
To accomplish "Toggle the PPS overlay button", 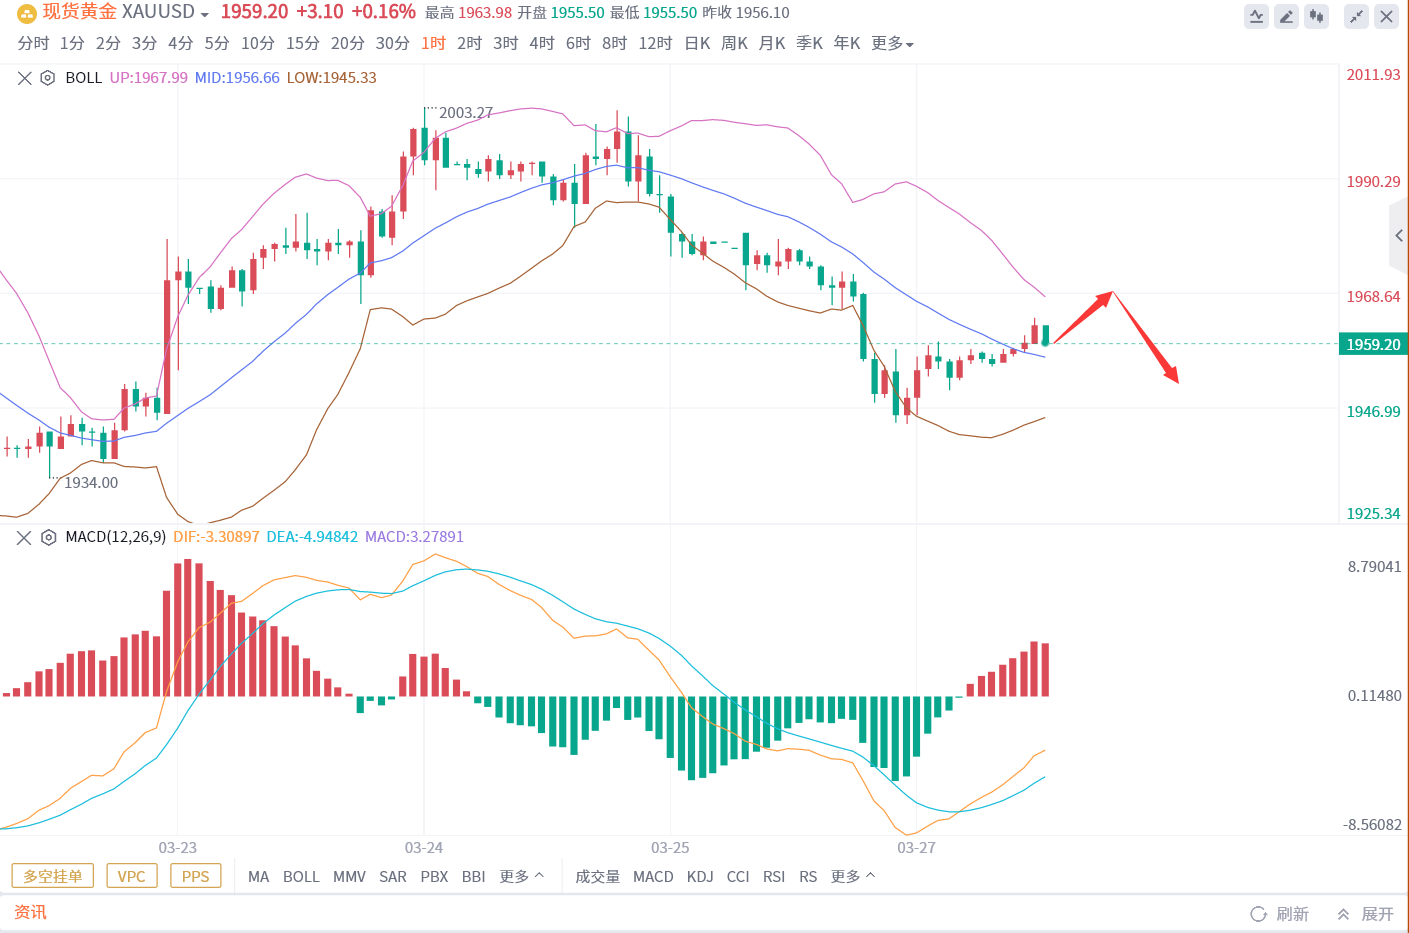I will coord(195,876).
